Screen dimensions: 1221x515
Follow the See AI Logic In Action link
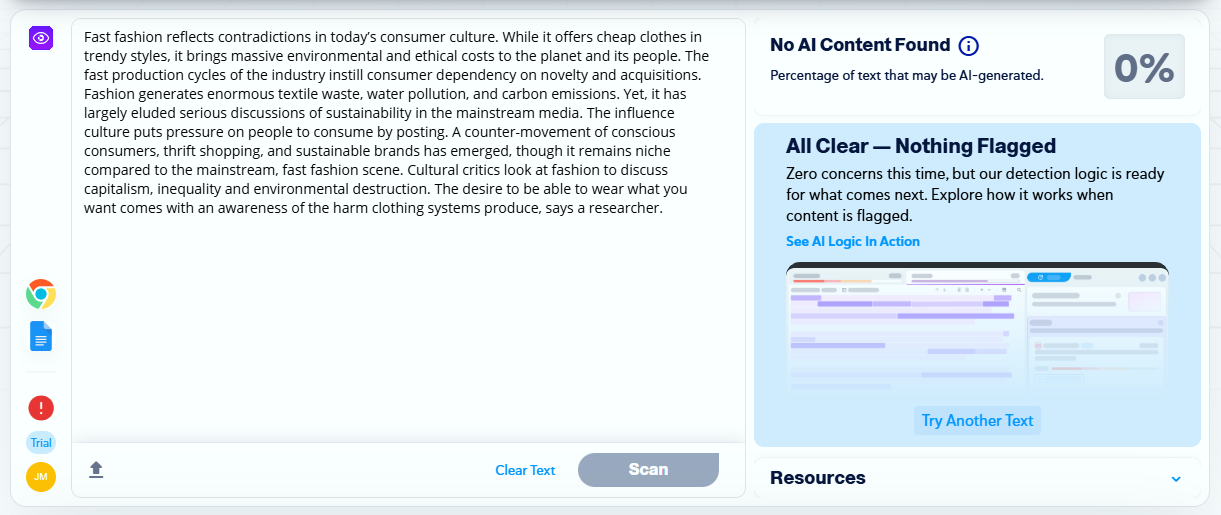[852, 241]
